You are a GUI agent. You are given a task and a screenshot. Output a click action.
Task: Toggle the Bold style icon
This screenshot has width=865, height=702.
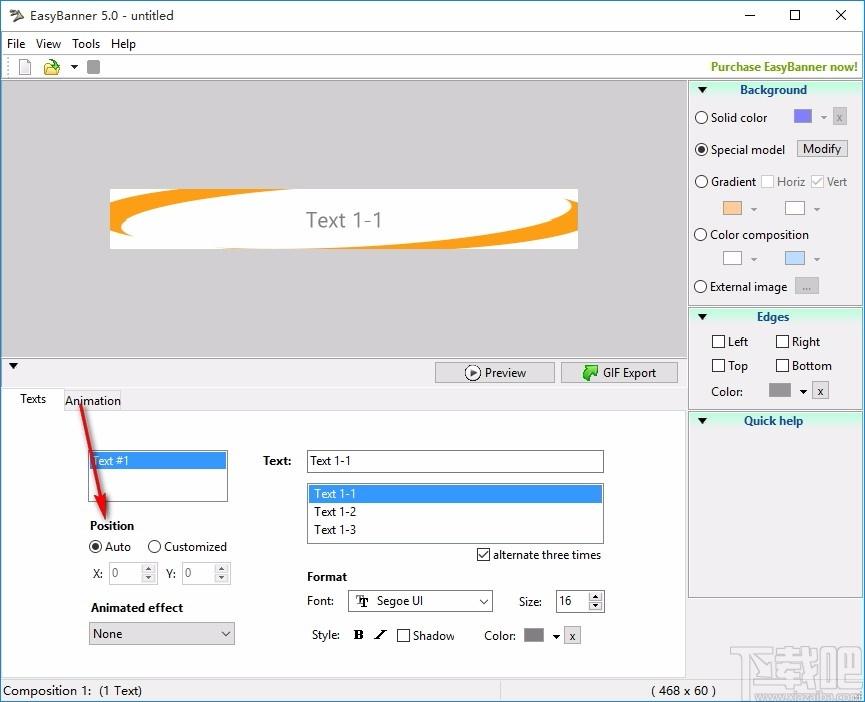(359, 635)
